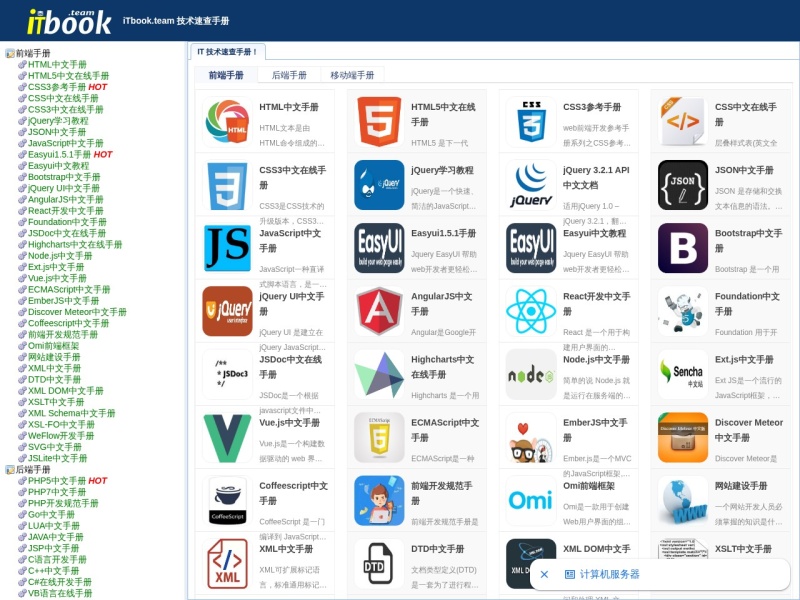Click the Easyui1.5.1手册 EasyUI icon

click(x=379, y=248)
